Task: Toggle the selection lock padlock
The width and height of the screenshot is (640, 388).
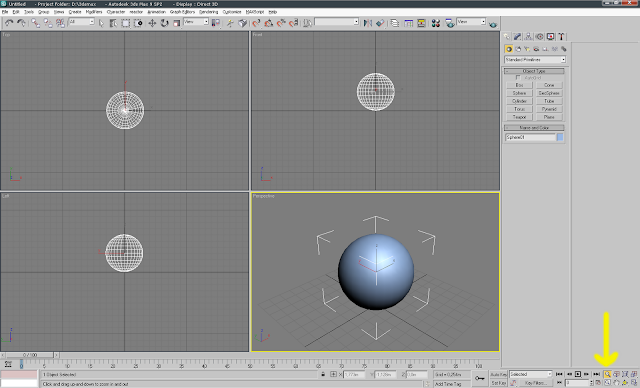Action: coord(323,374)
